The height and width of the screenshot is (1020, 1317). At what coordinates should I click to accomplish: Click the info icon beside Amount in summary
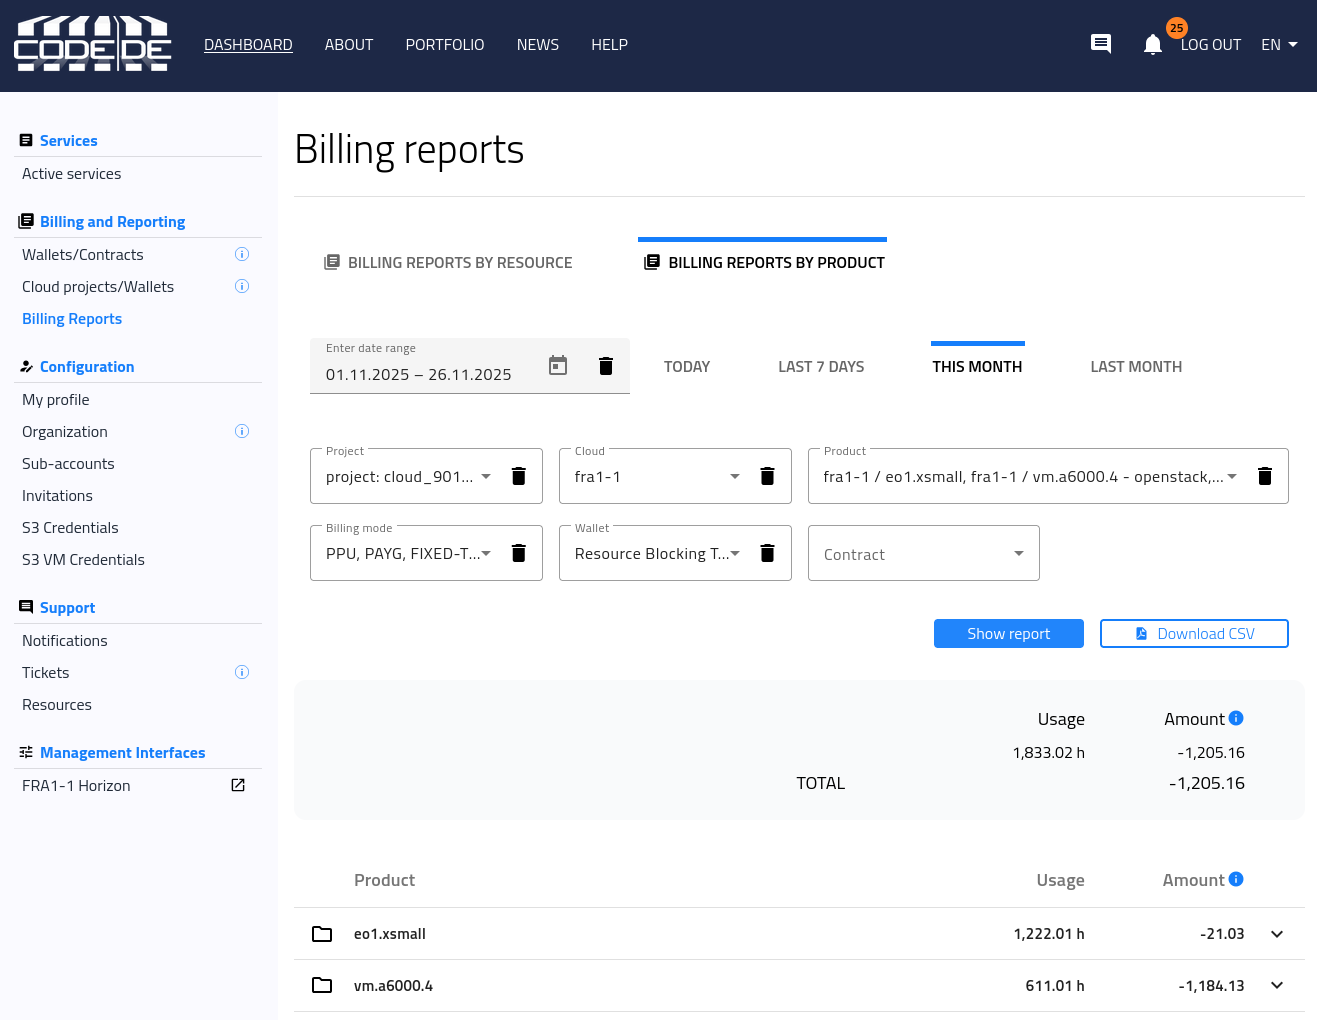click(1236, 718)
